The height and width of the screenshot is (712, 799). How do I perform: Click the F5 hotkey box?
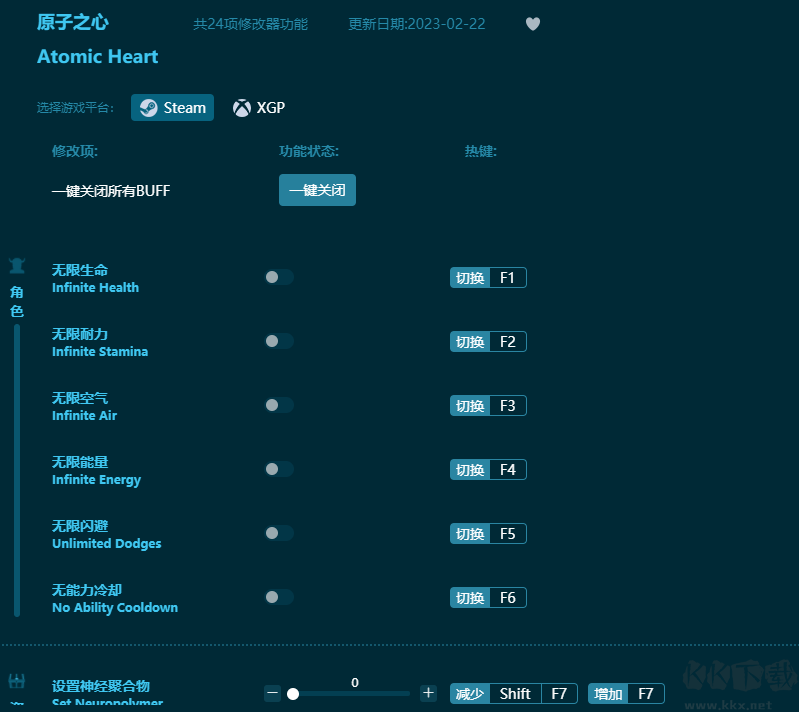click(x=488, y=534)
